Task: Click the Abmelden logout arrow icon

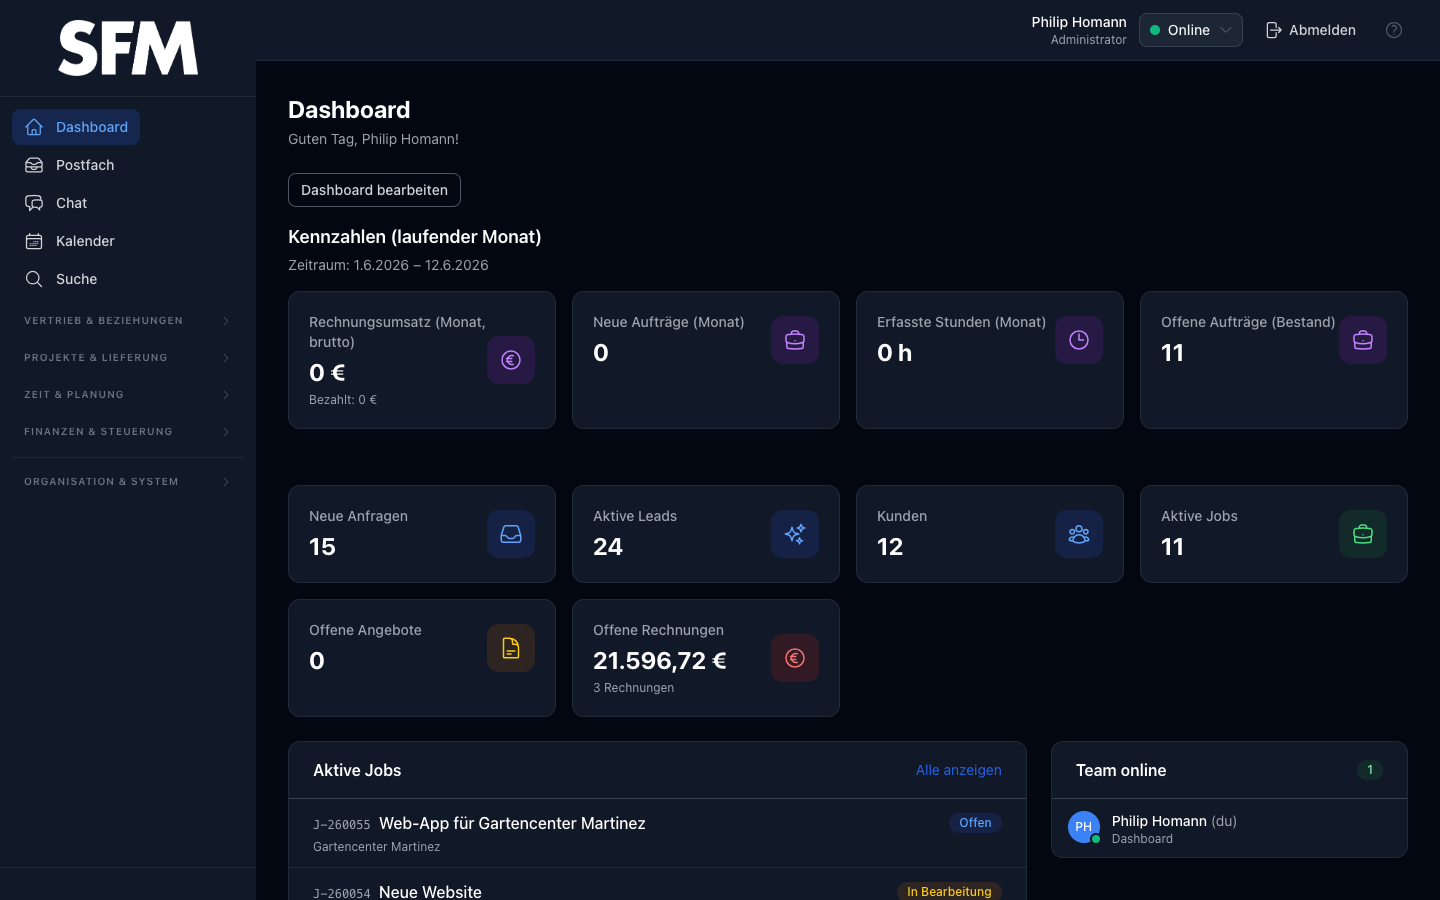Action: (1274, 30)
